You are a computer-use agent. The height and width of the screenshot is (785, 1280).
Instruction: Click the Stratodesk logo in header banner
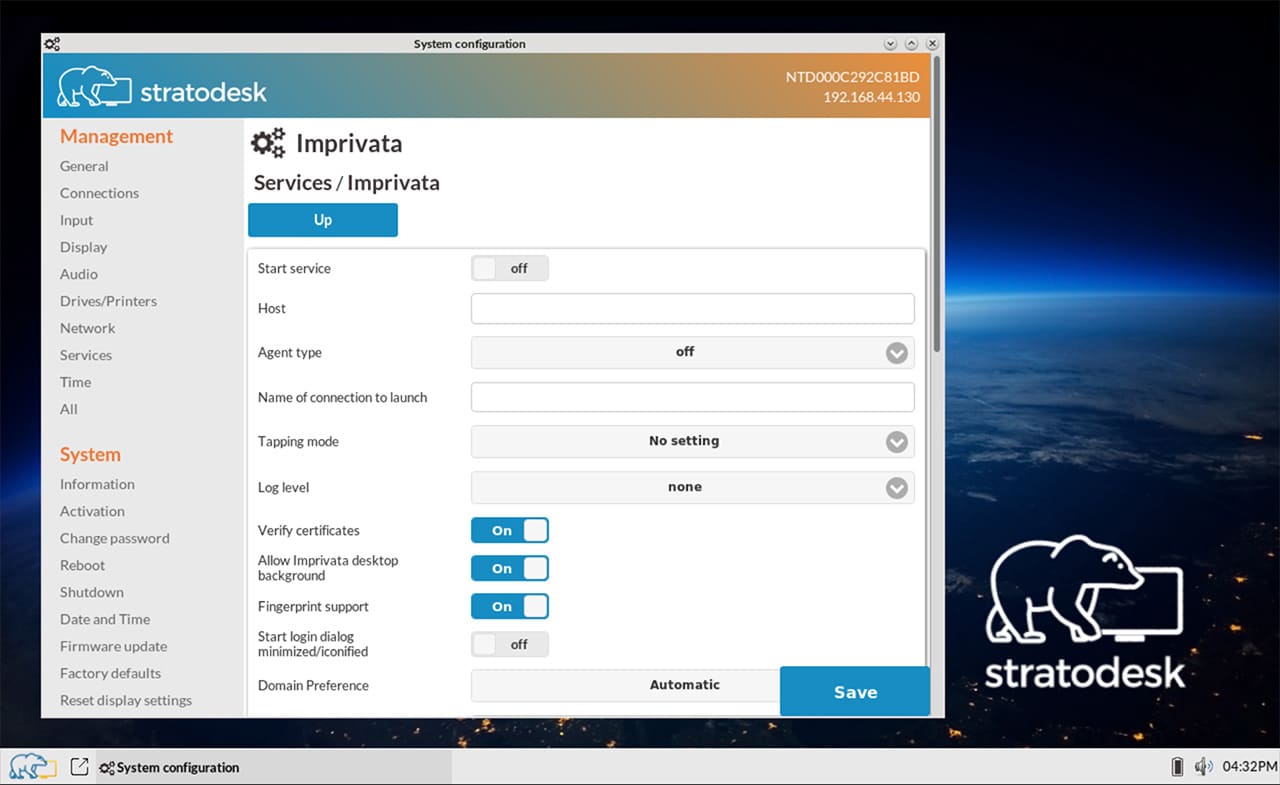tap(162, 87)
